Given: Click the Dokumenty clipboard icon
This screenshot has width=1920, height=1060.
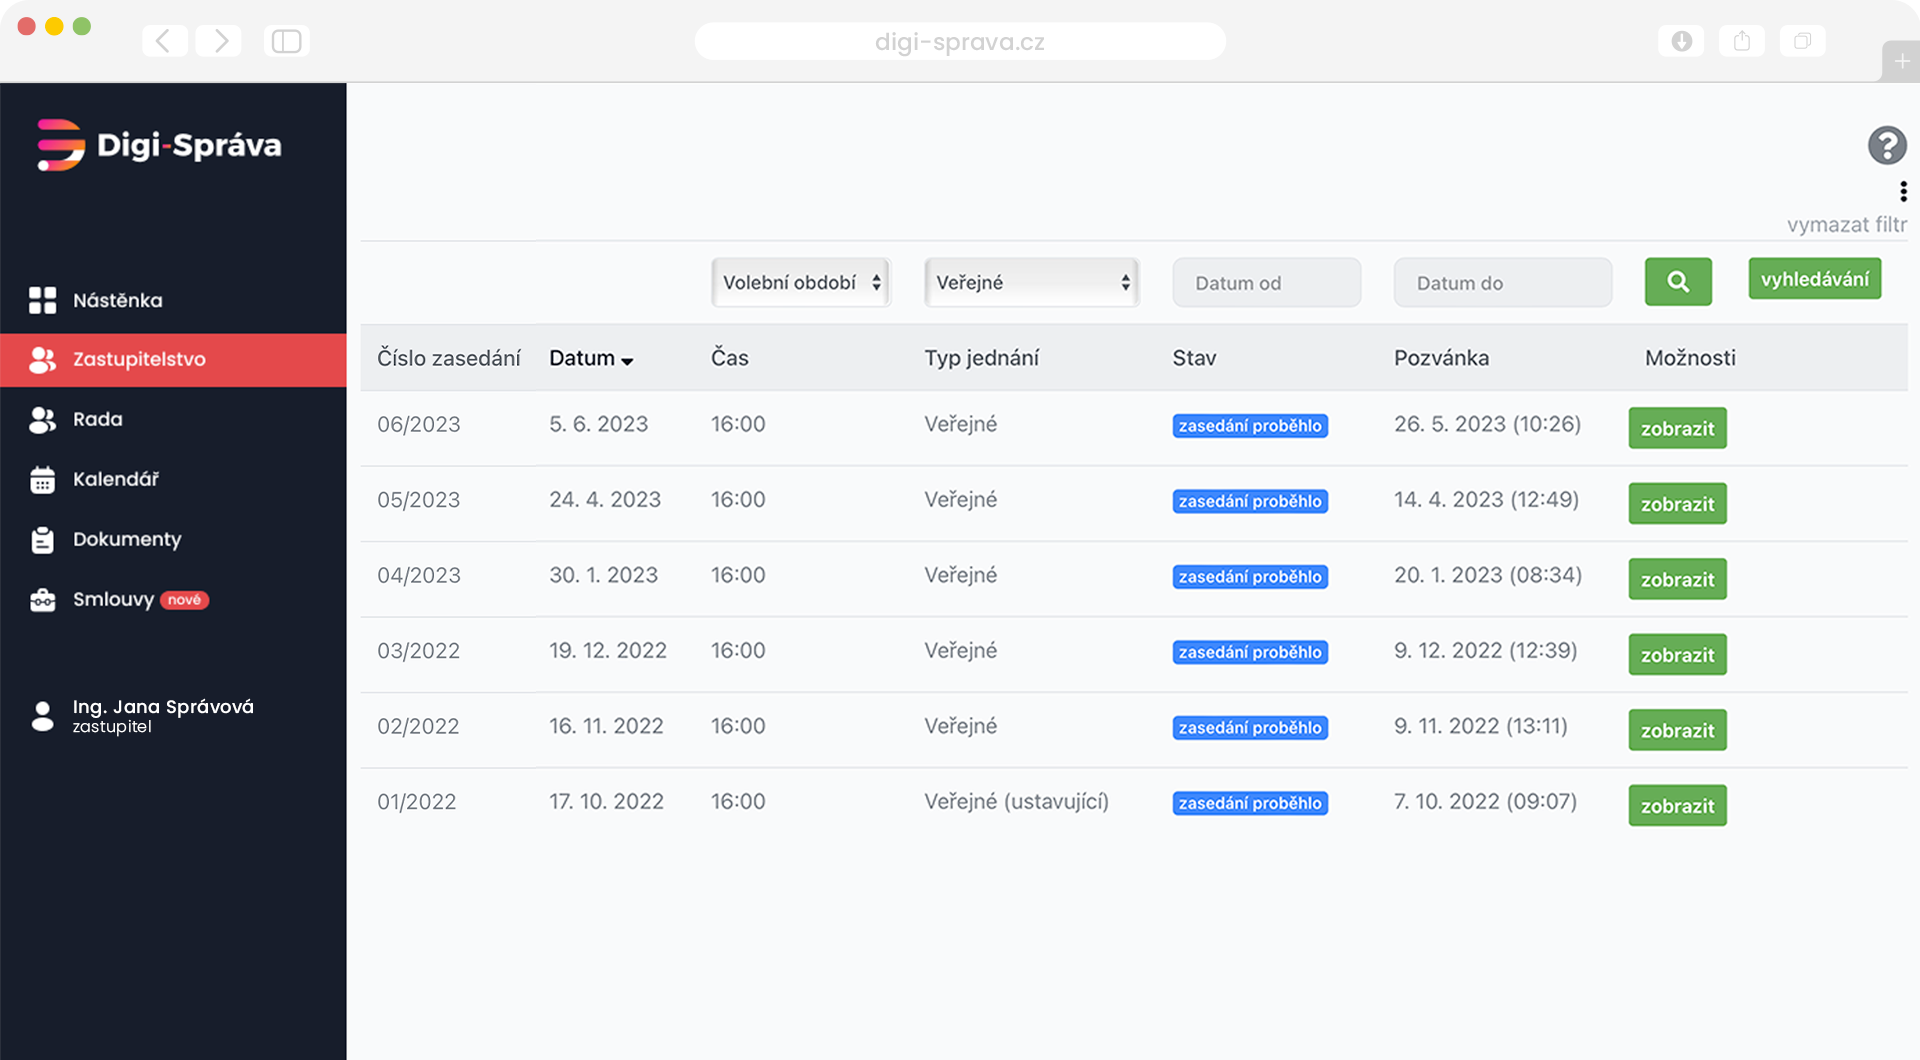Looking at the screenshot, I should point(42,540).
